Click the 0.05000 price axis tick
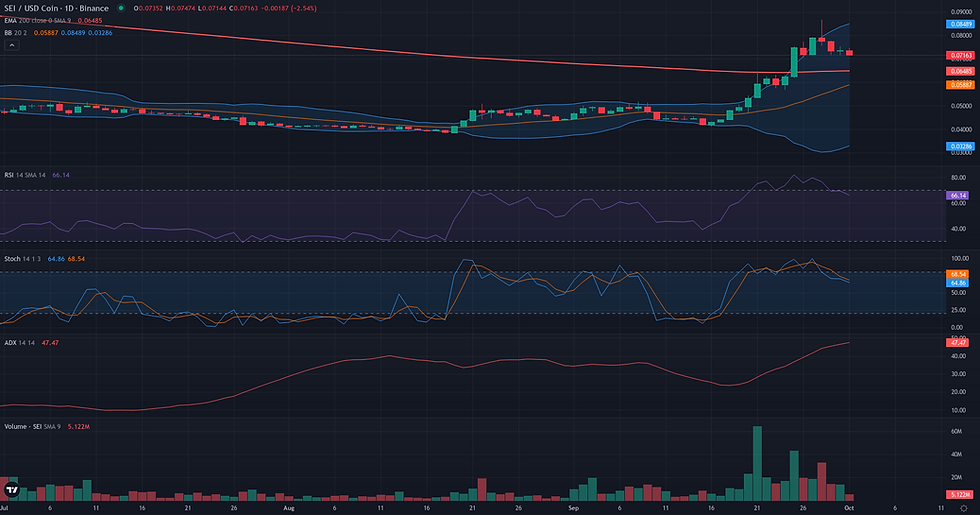Image resolution: width=980 pixels, height=515 pixels. pyautogui.click(x=961, y=106)
